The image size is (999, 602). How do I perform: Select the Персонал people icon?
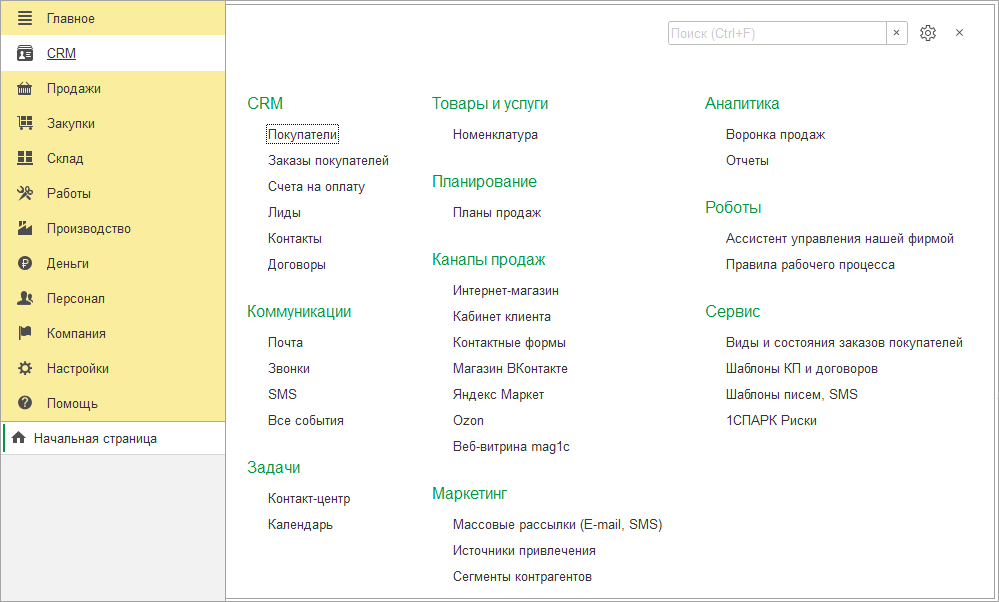pos(25,299)
